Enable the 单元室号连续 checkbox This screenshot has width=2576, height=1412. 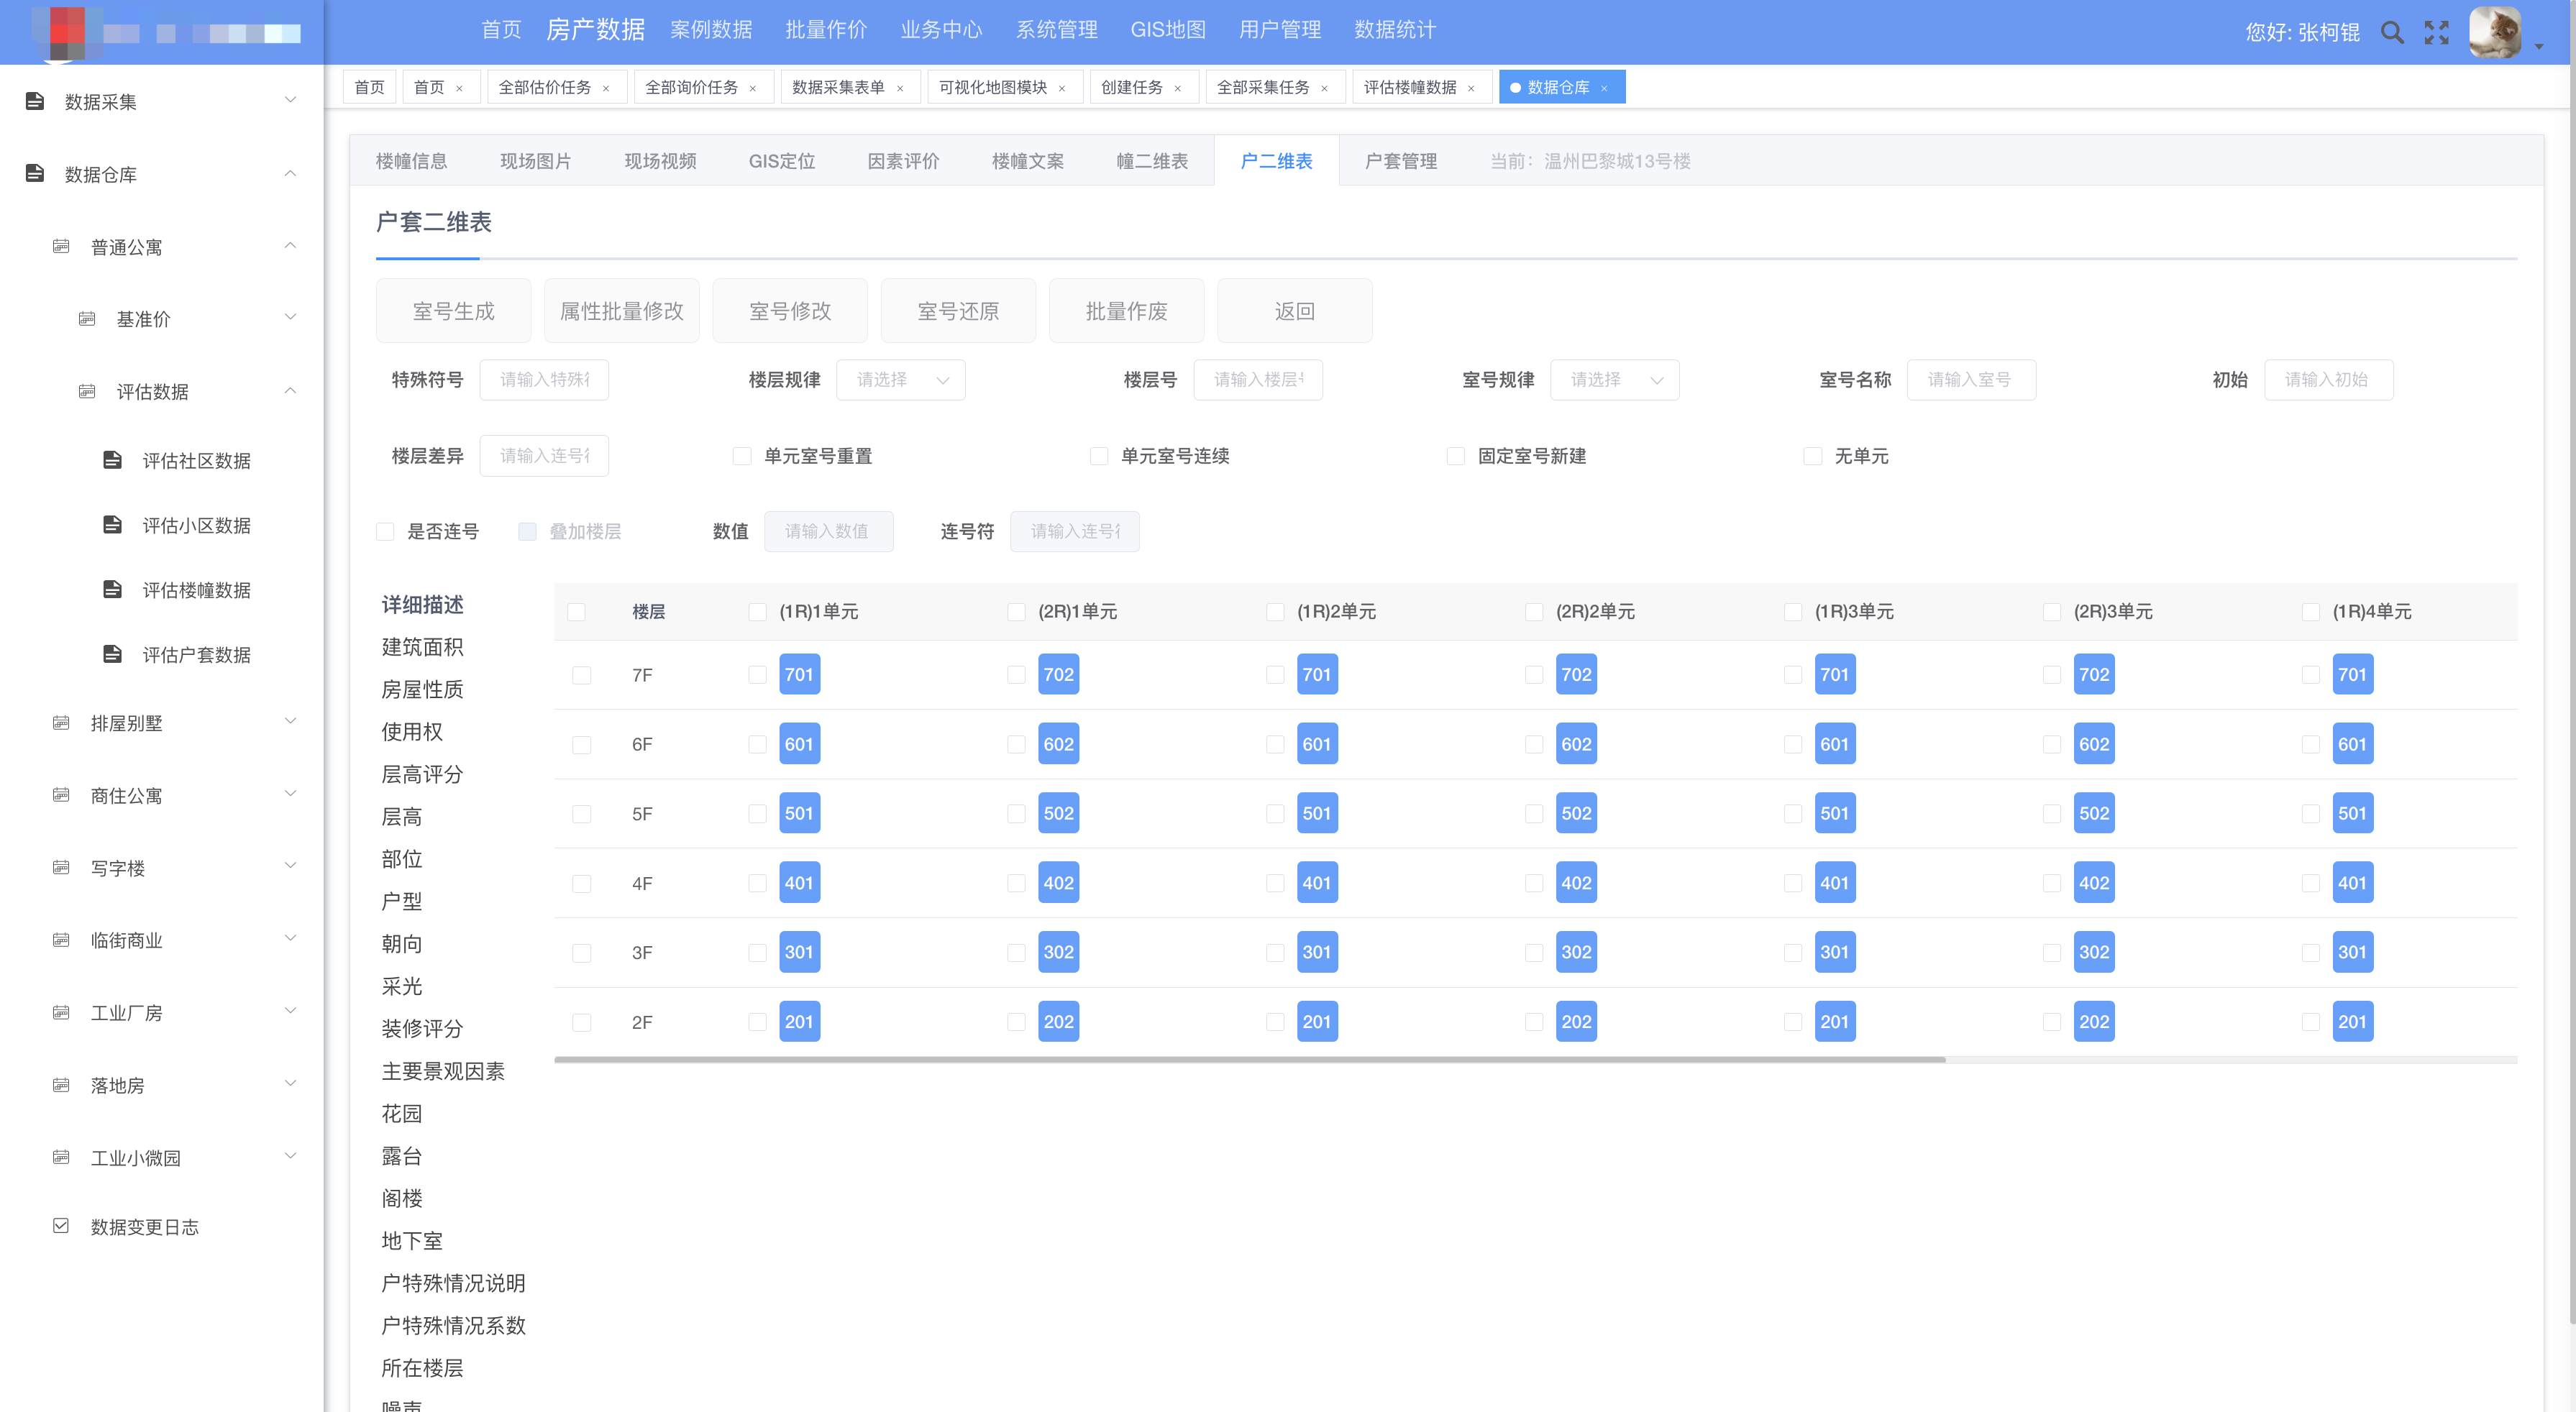(x=1099, y=456)
